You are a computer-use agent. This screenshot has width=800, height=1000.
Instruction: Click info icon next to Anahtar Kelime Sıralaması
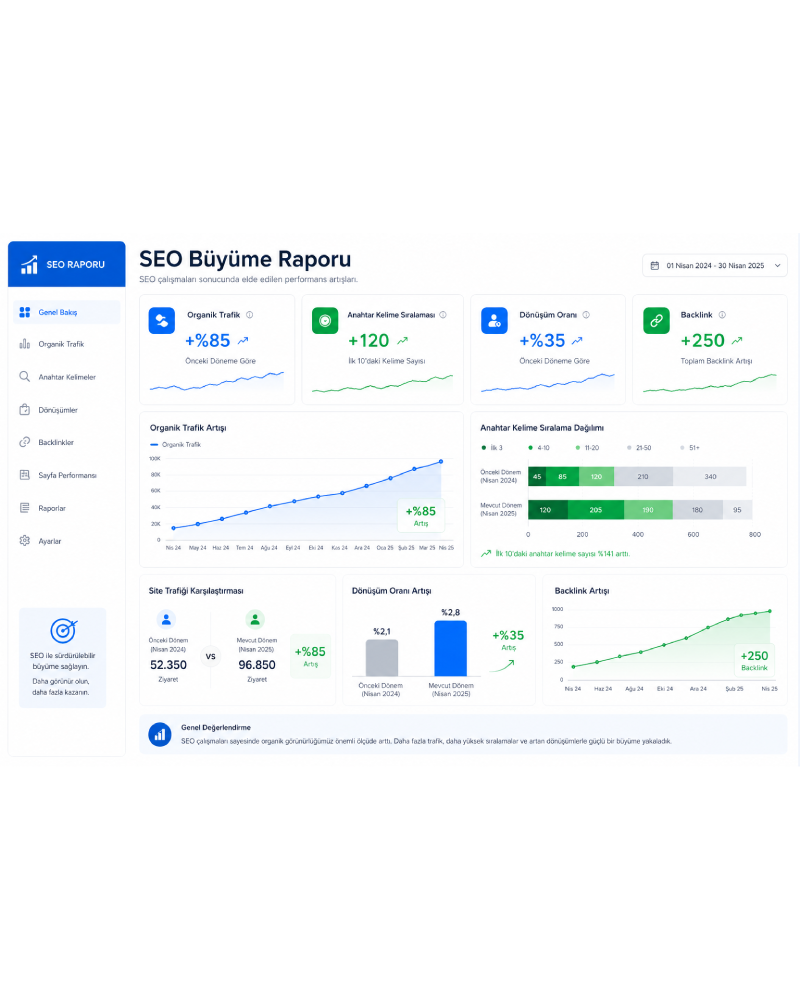click(443, 315)
